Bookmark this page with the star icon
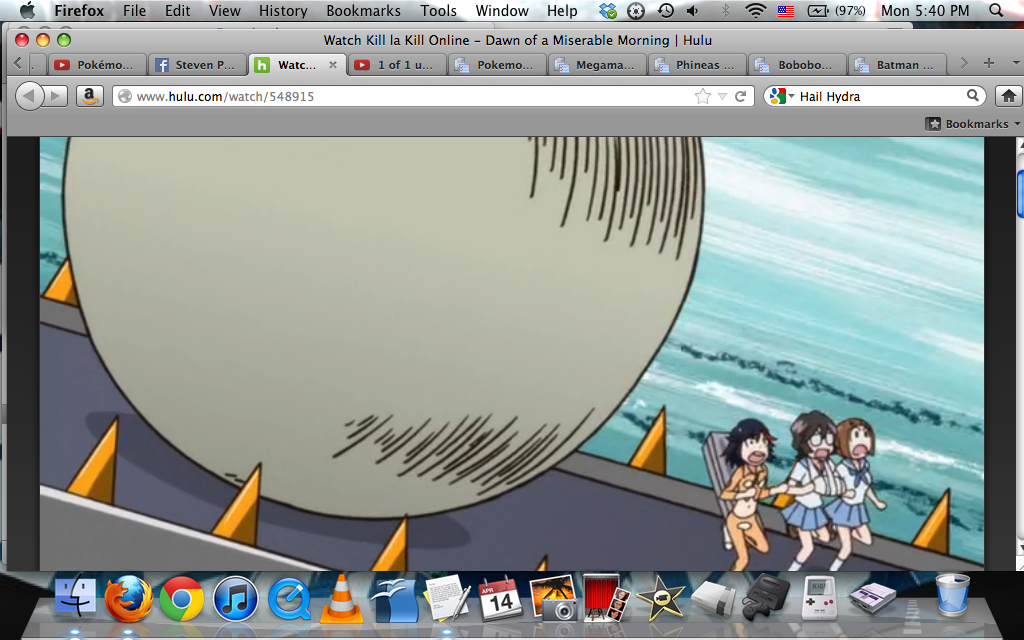 703,96
